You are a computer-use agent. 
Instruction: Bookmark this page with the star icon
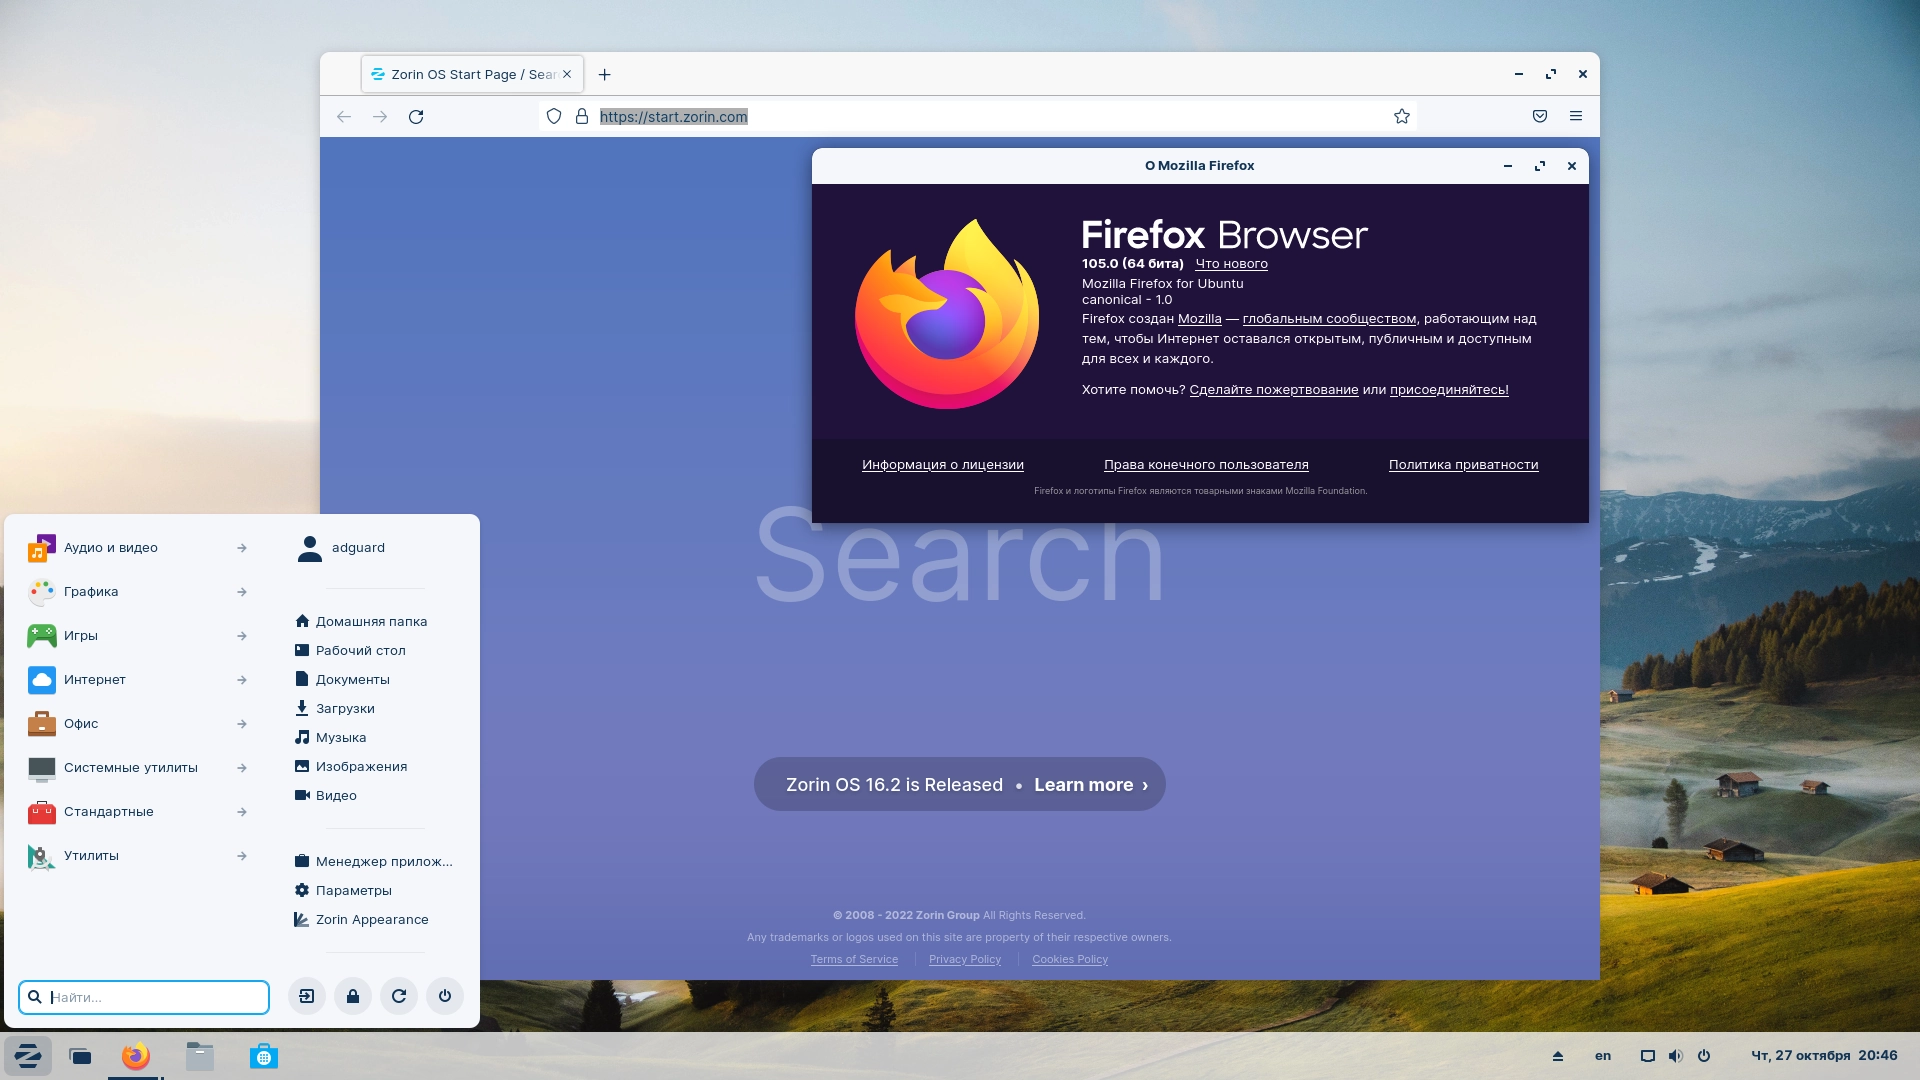tap(1402, 117)
